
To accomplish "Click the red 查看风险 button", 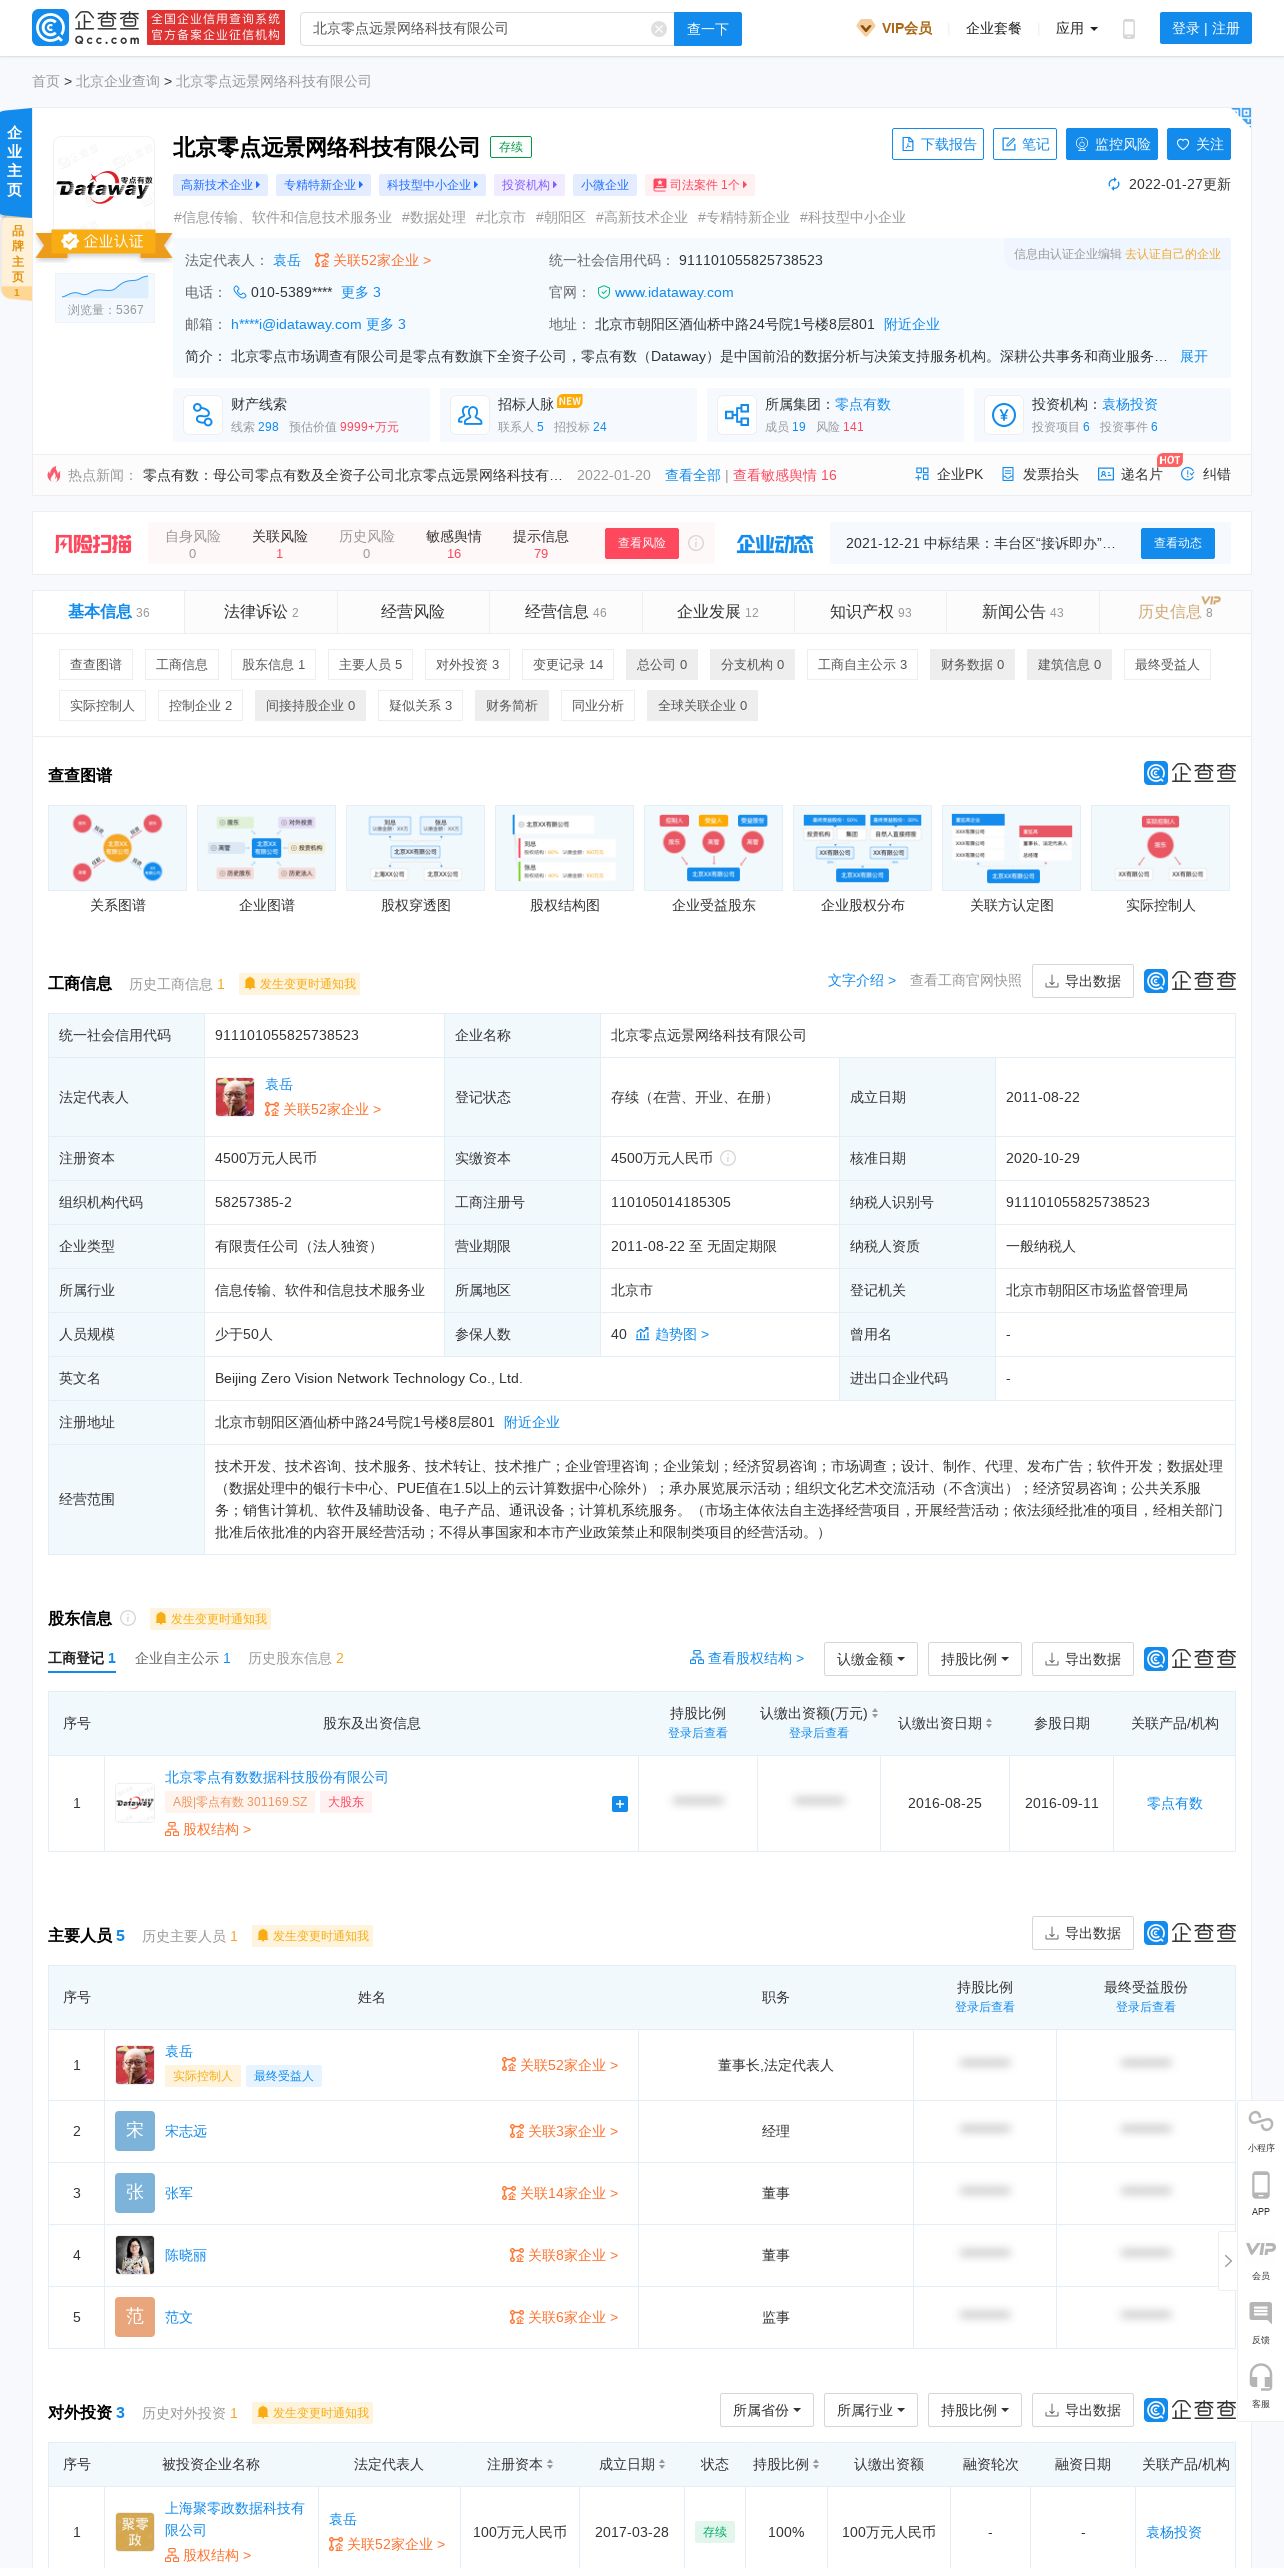I will point(642,543).
